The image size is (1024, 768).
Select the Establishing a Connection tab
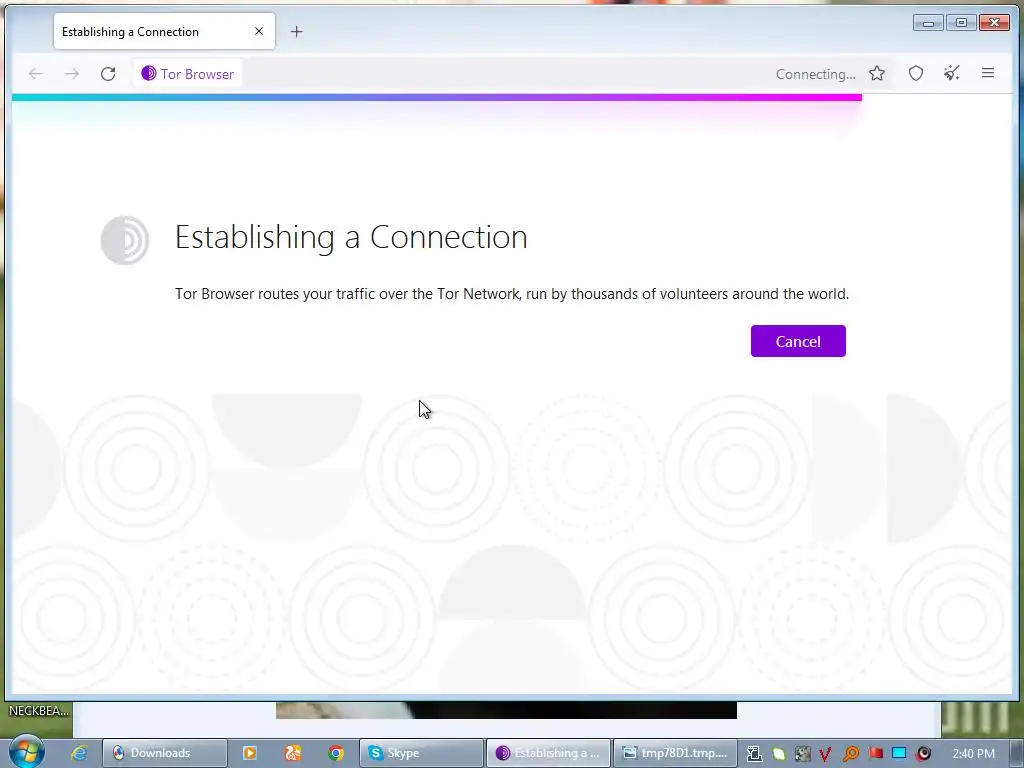(x=164, y=31)
